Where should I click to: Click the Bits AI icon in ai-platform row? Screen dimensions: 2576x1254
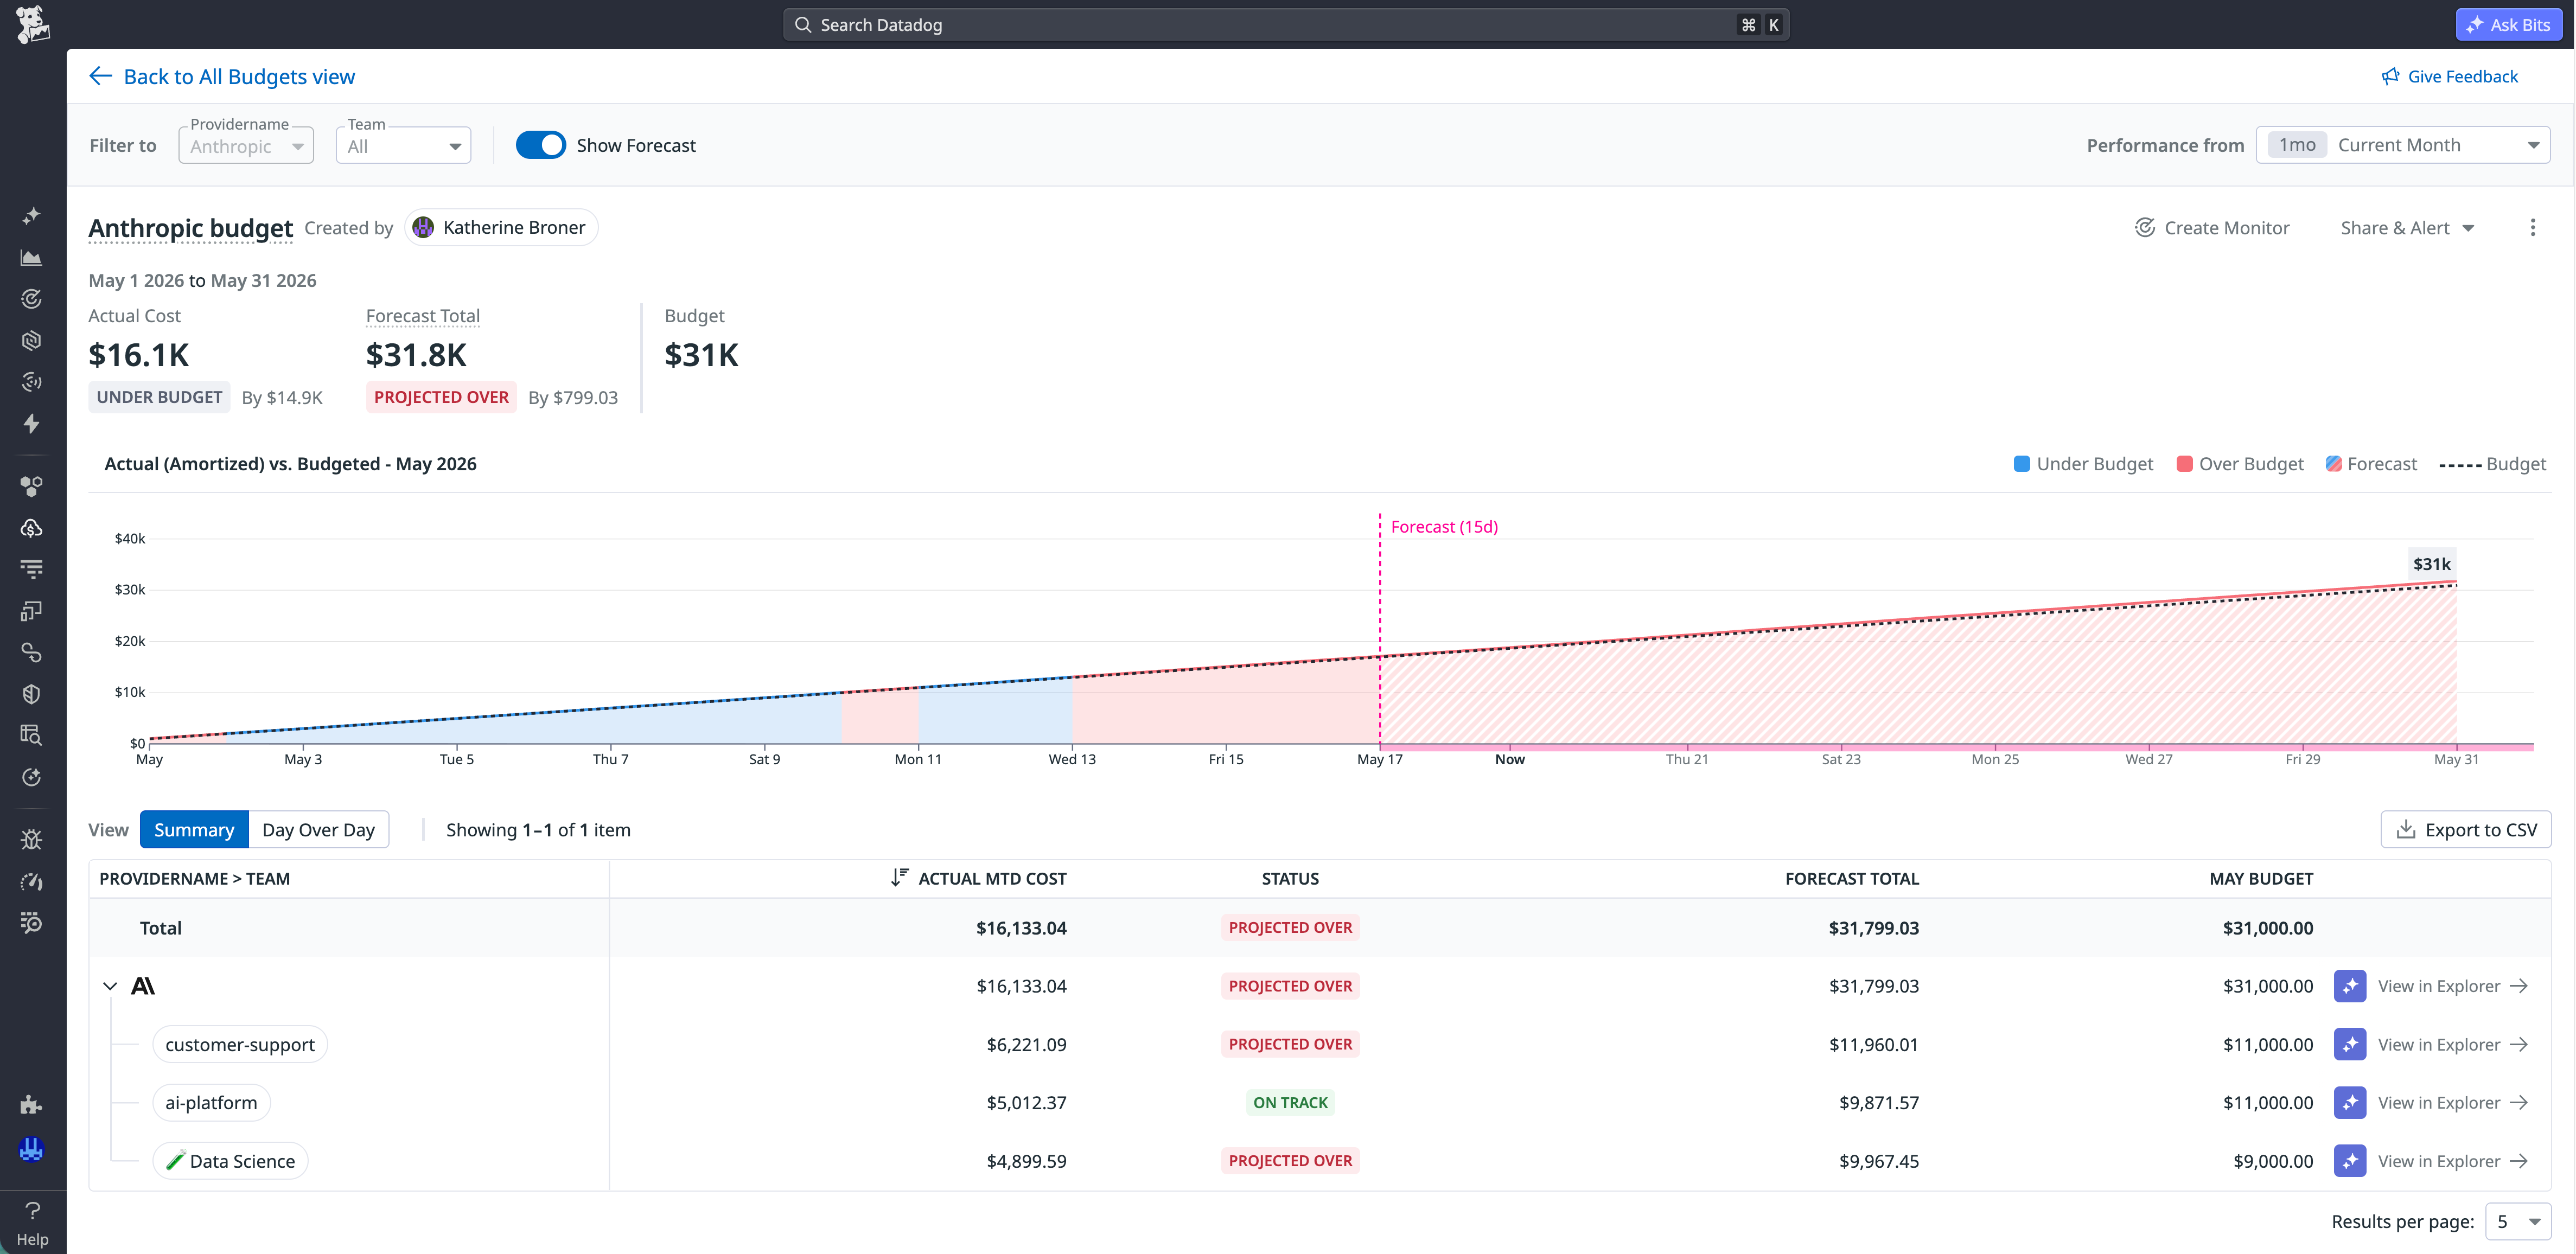click(2349, 1103)
